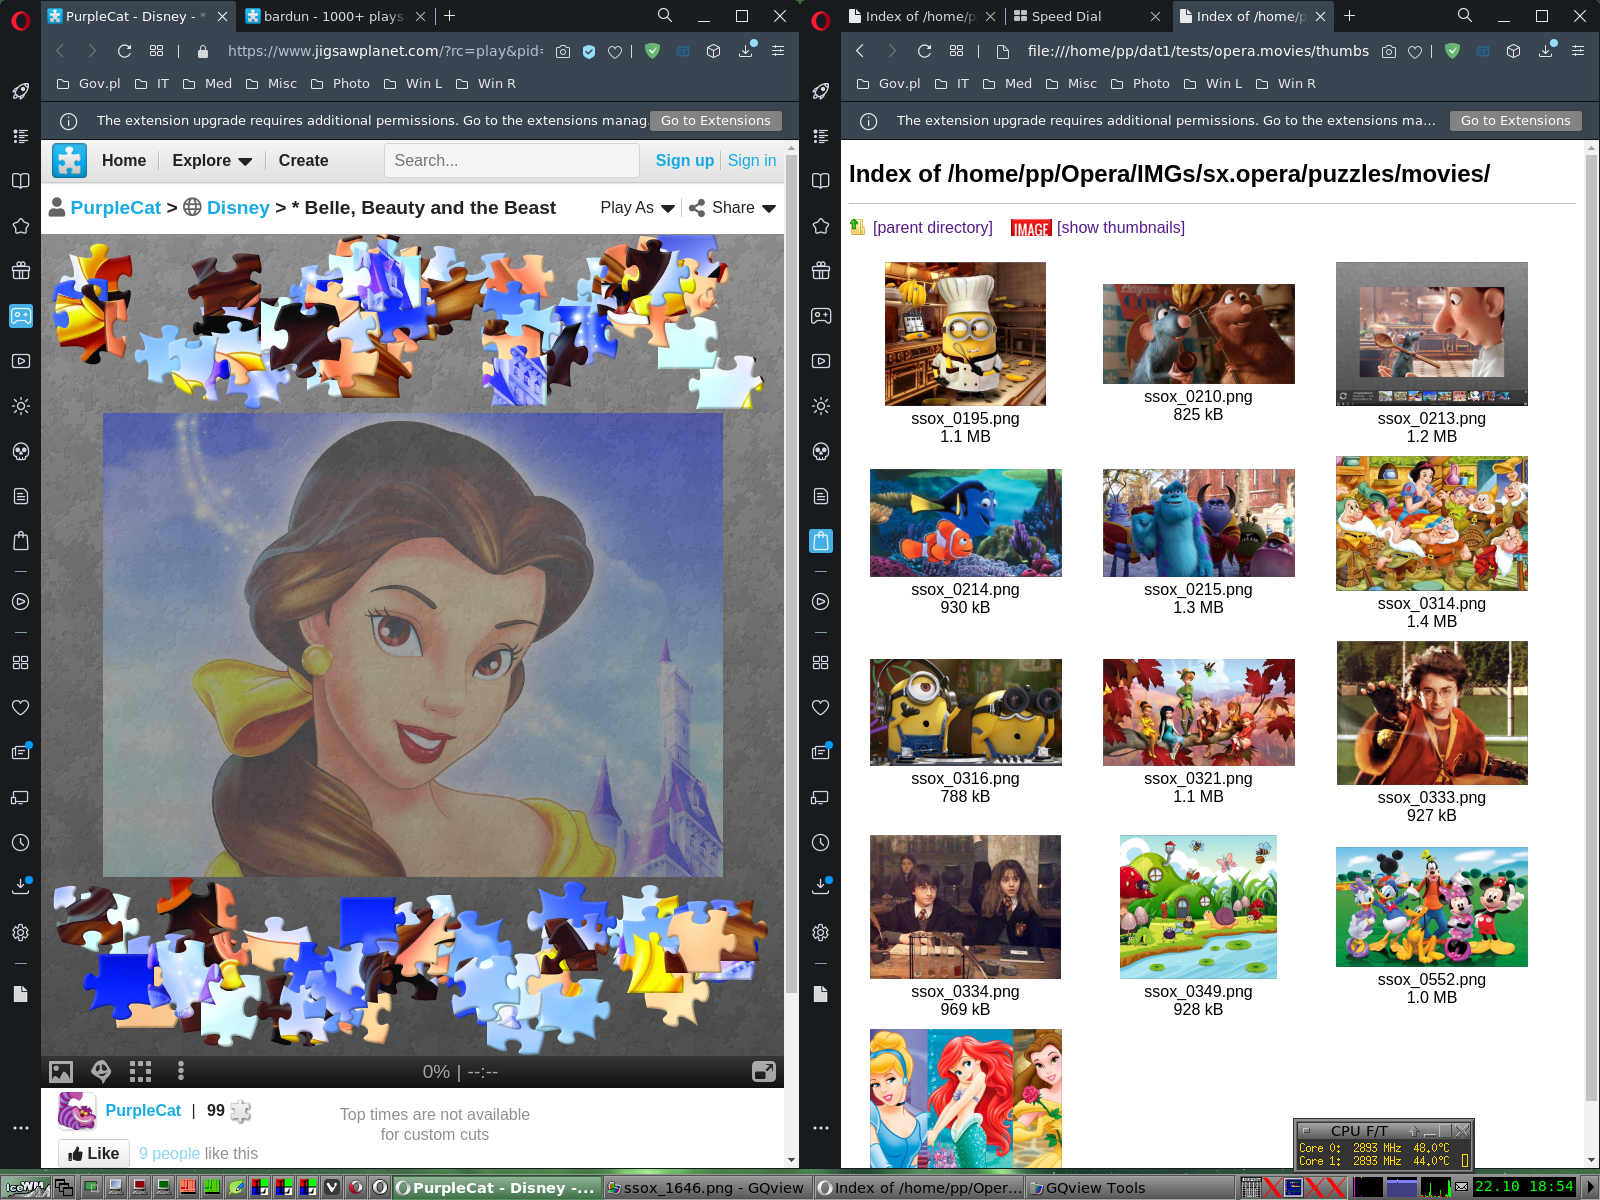The image size is (1600, 1200).
Task: Open Settings gear in left Opera sidebar
Action: point(20,932)
